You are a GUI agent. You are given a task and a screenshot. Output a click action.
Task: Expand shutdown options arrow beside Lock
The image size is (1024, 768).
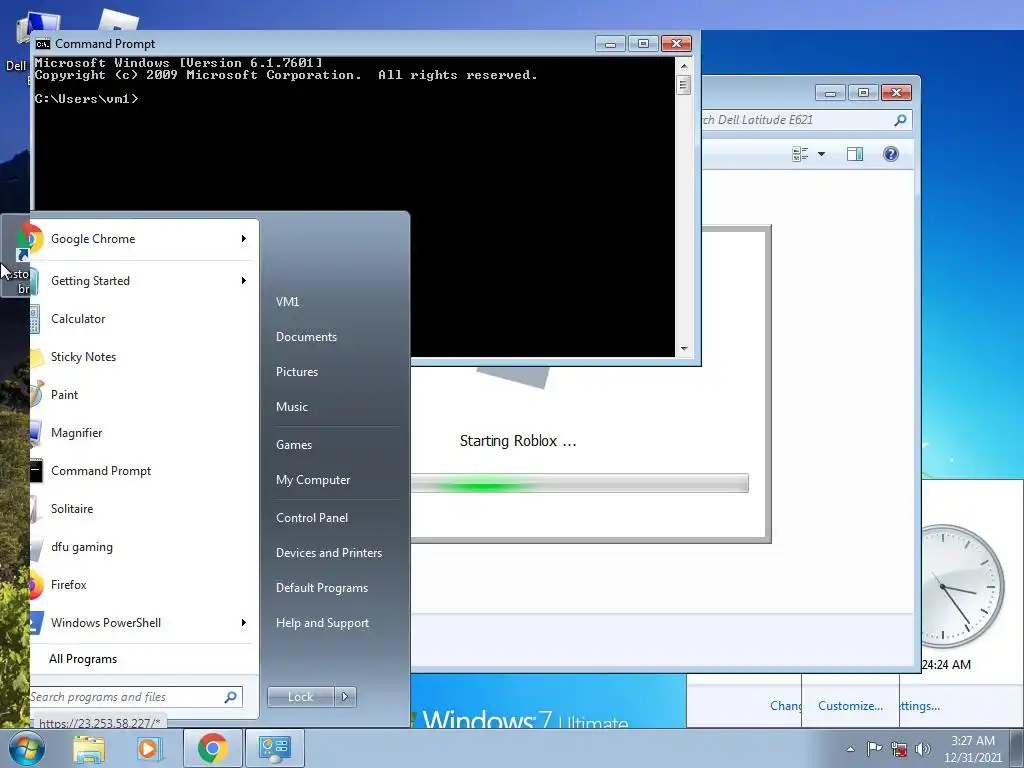345,697
